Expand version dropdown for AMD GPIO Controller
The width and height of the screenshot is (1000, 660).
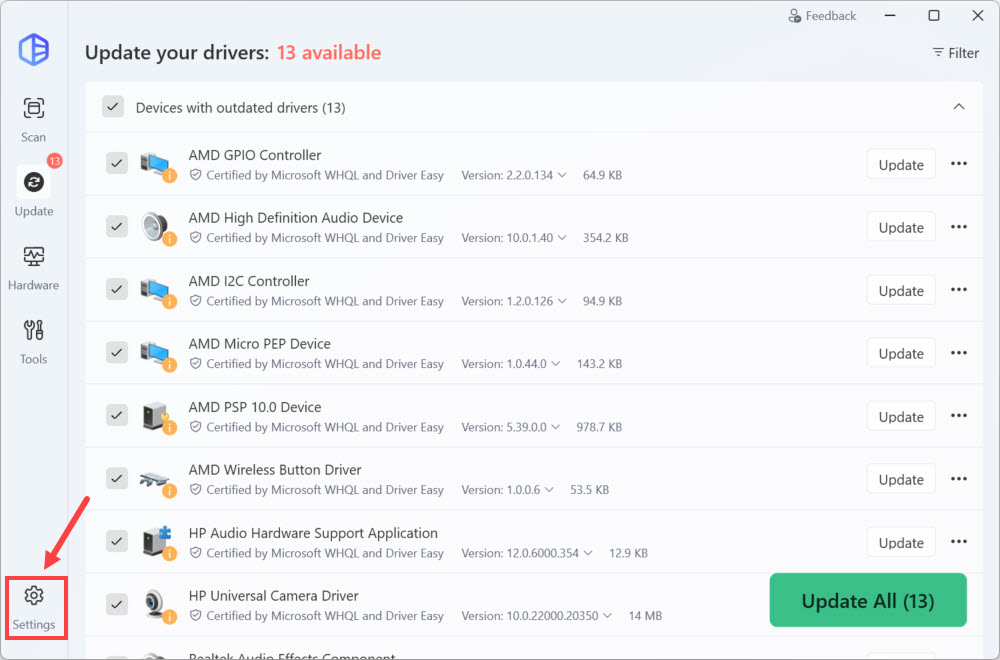point(562,175)
